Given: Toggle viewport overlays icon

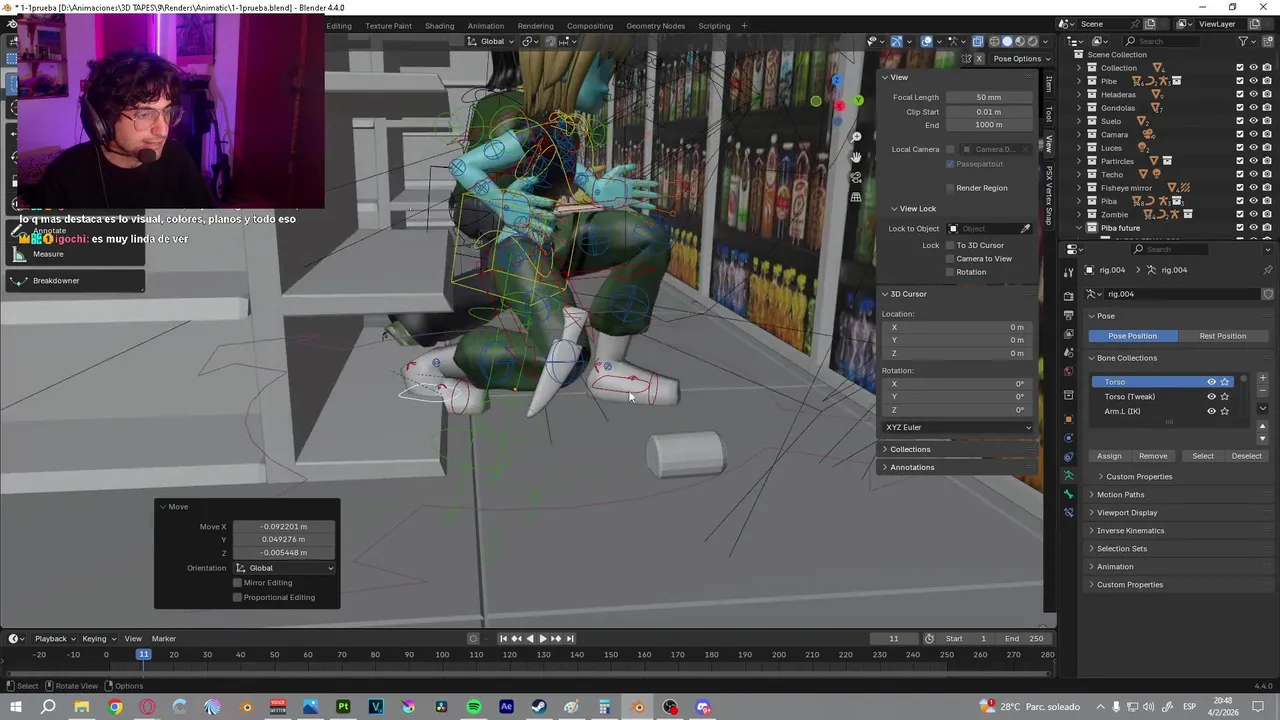Looking at the screenshot, I should pyautogui.click(x=927, y=41).
